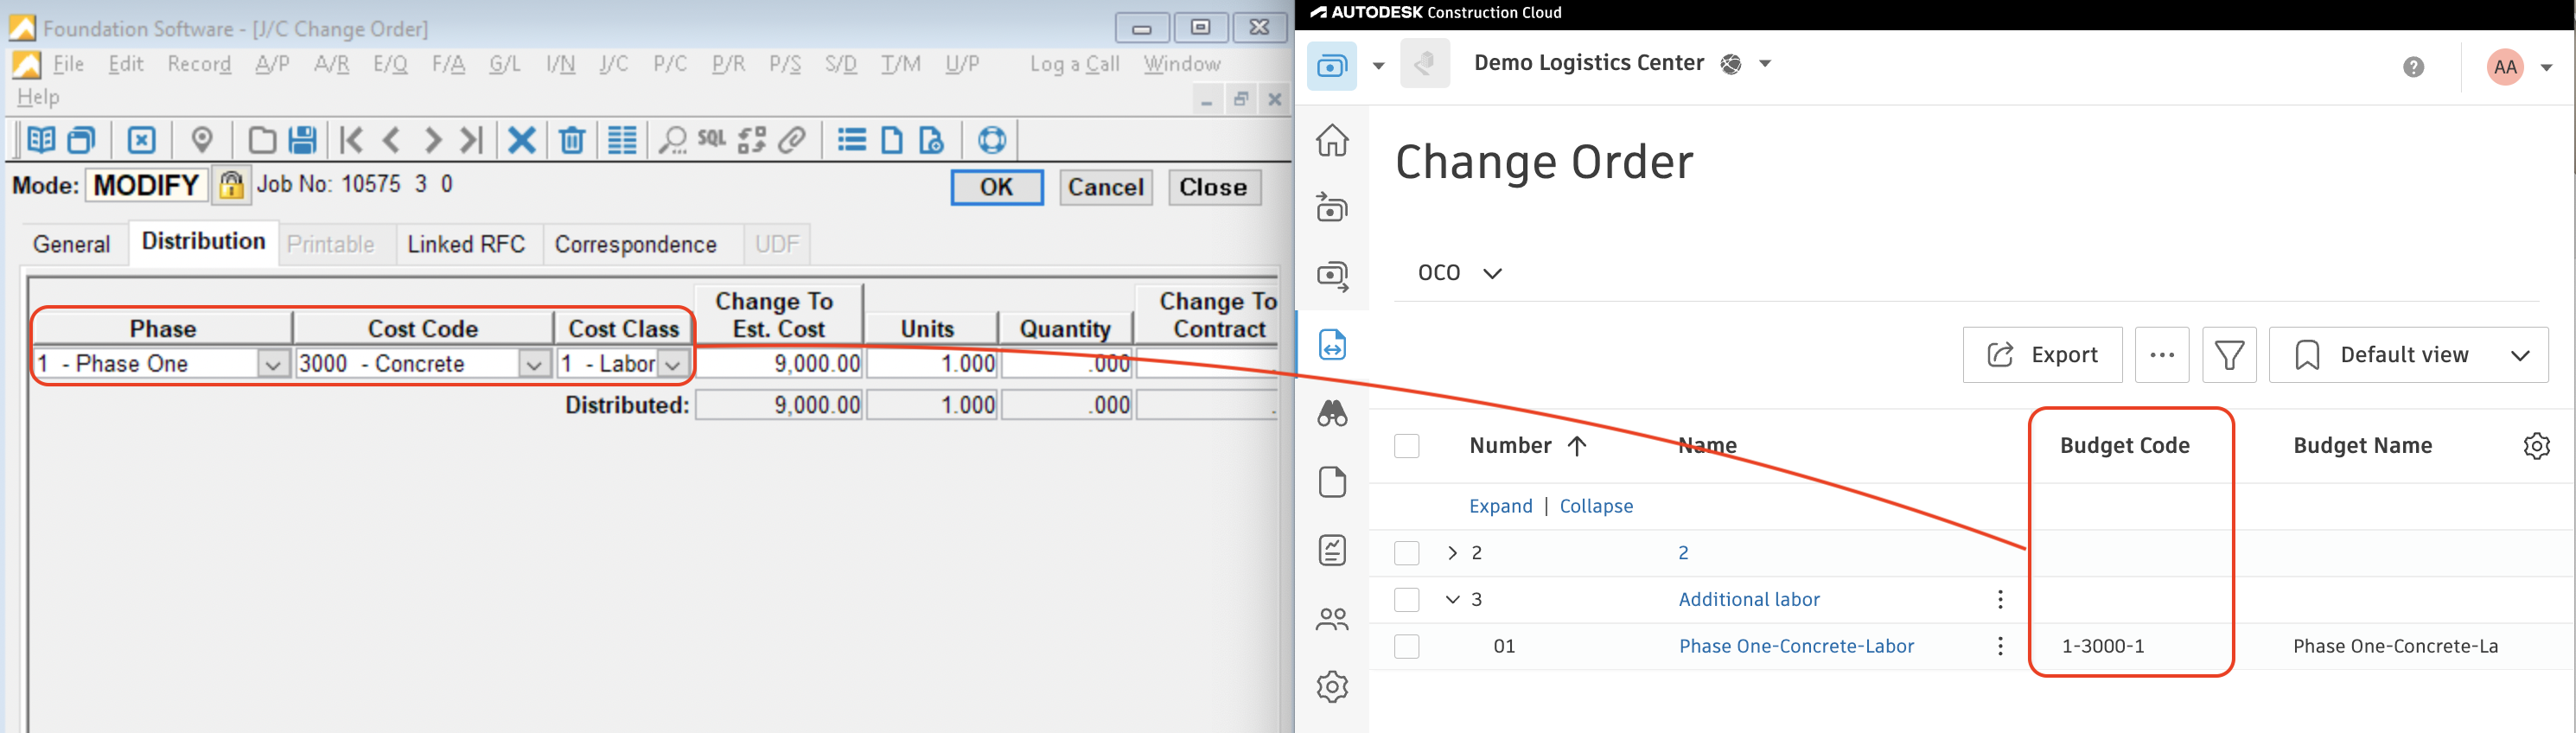Open the filter funnel button
Image resolution: width=2576 pixels, height=733 pixels.
2229,355
